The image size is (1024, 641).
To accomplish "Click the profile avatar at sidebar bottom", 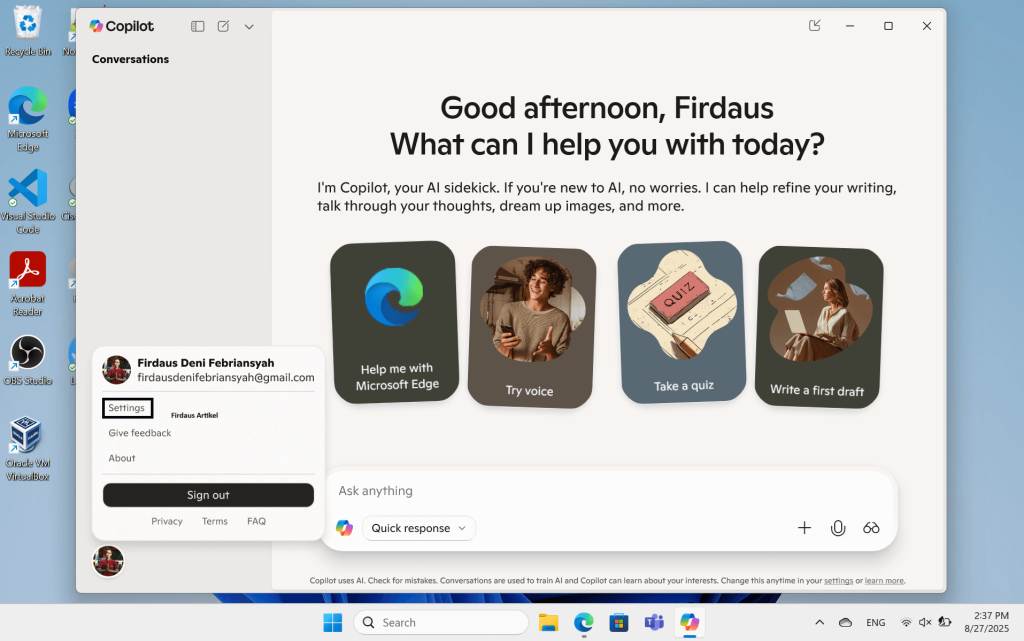I will pos(108,561).
